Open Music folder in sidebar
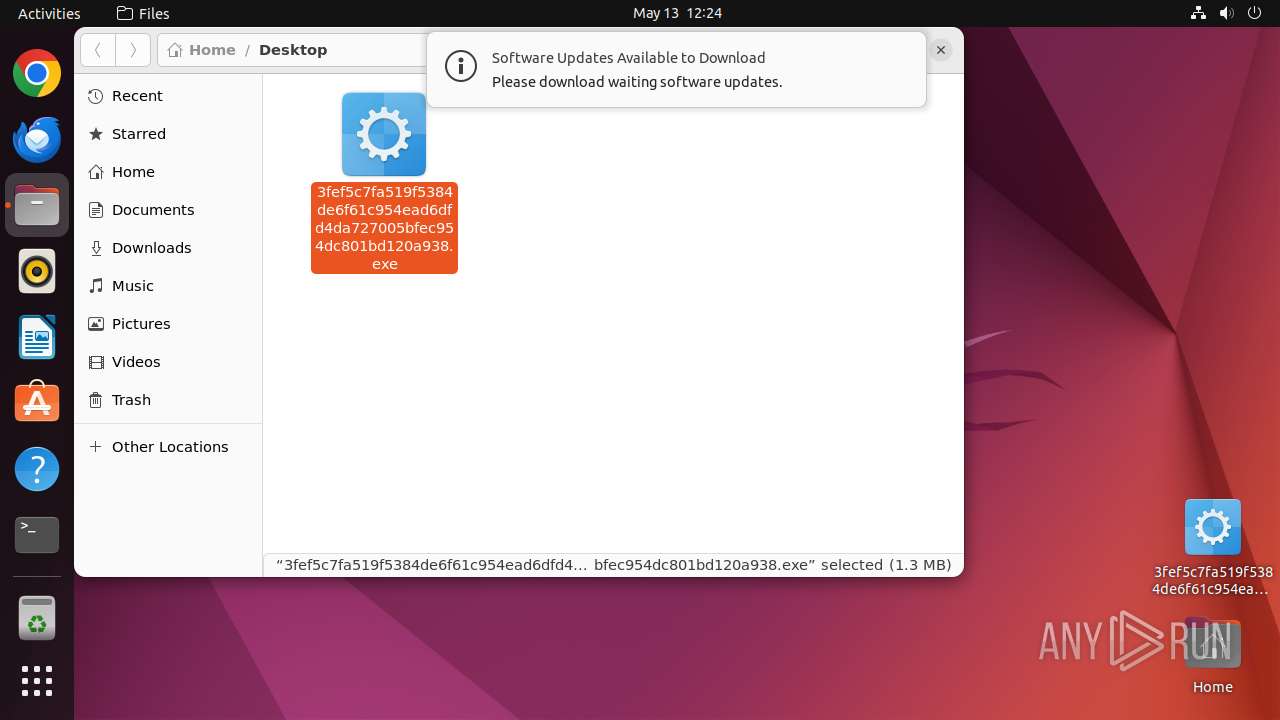This screenshot has width=1280, height=720. point(168,286)
